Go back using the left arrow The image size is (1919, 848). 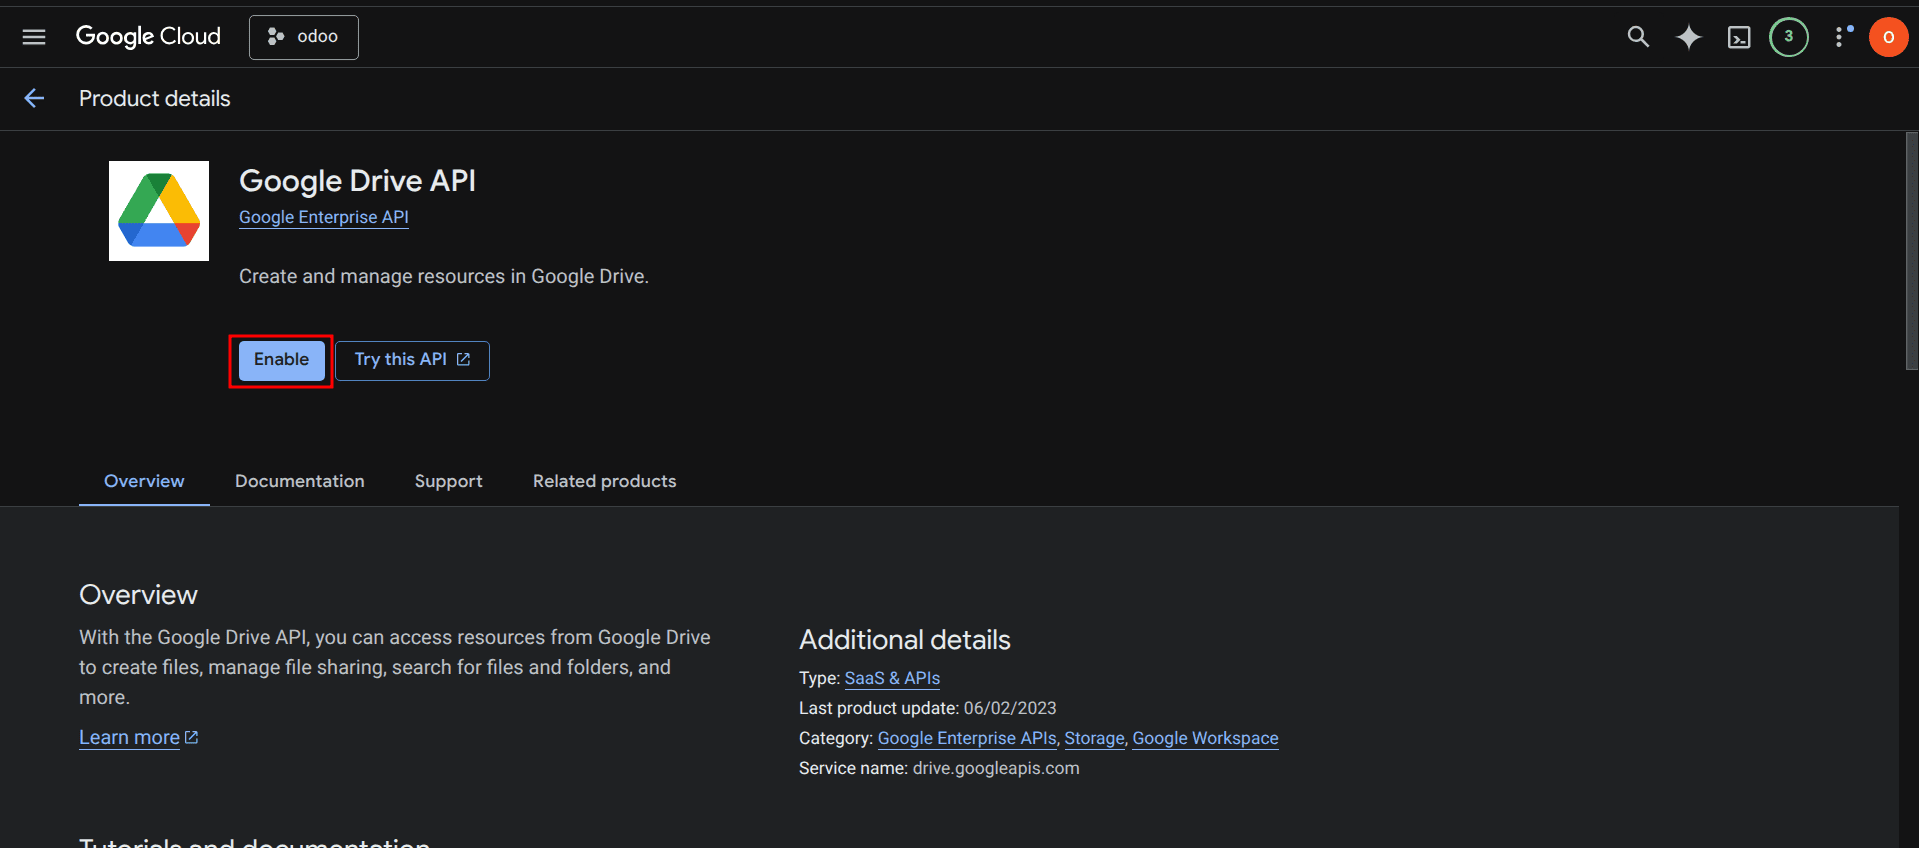[34, 98]
